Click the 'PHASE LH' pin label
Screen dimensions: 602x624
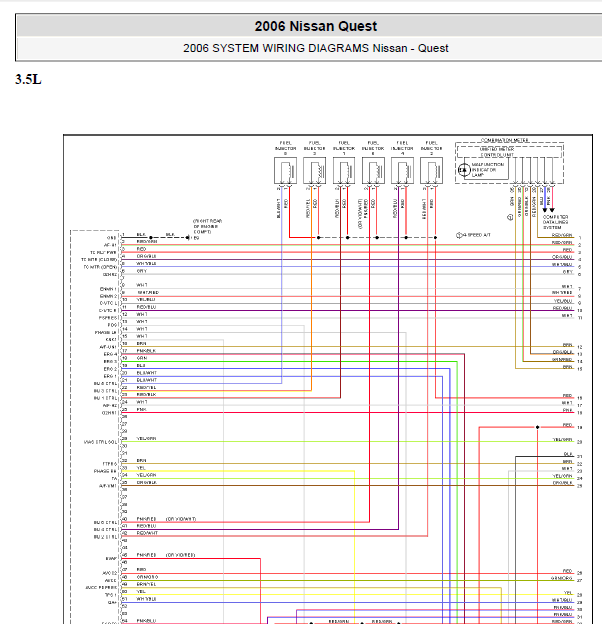[x=106, y=332]
